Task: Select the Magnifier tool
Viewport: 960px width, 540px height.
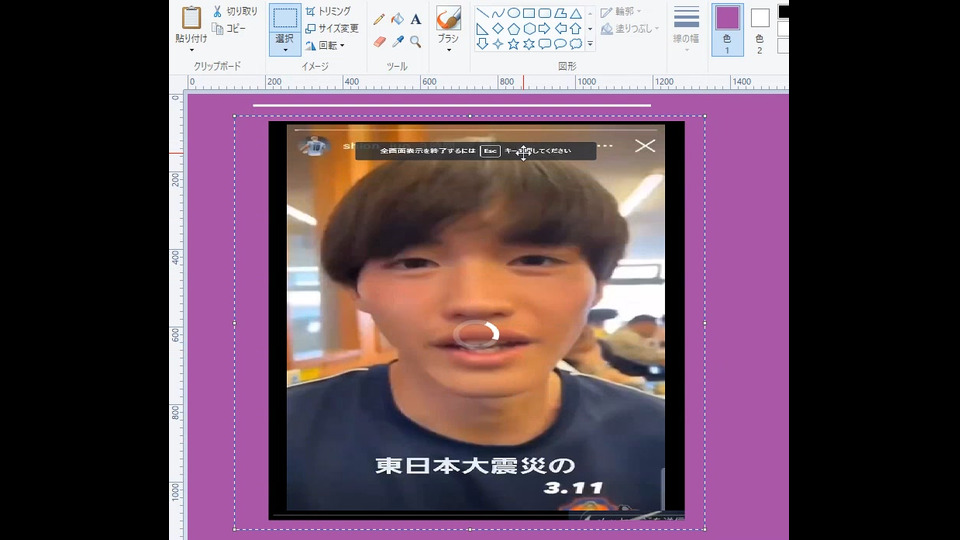Action: tap(416, 42)
